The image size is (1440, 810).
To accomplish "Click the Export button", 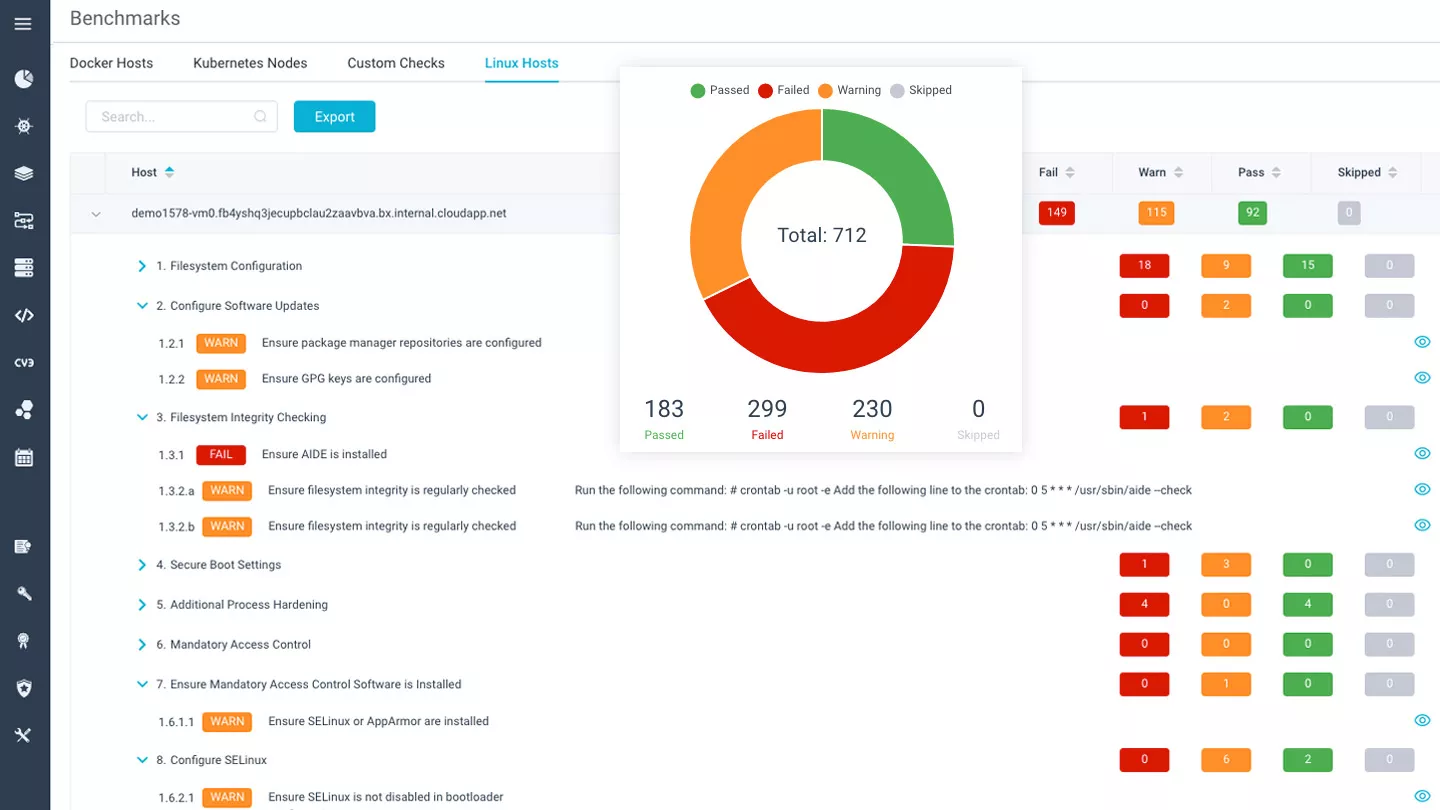I will tap(334, 117).
